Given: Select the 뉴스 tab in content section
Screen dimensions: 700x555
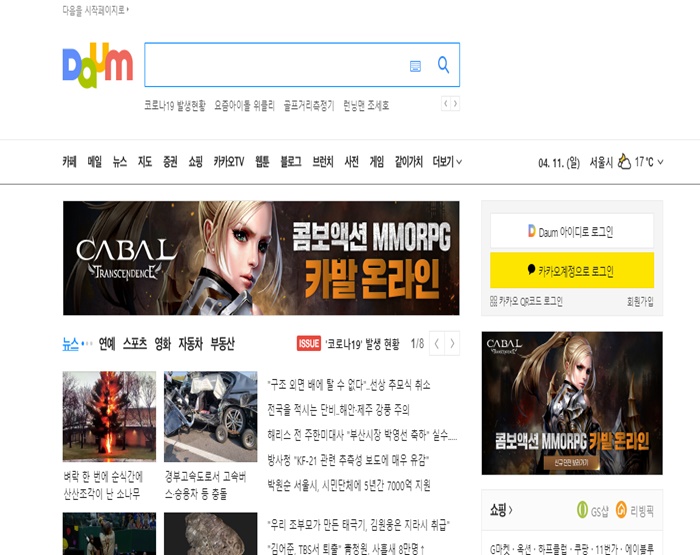Looking at the screenshot, I should (71, 344).
